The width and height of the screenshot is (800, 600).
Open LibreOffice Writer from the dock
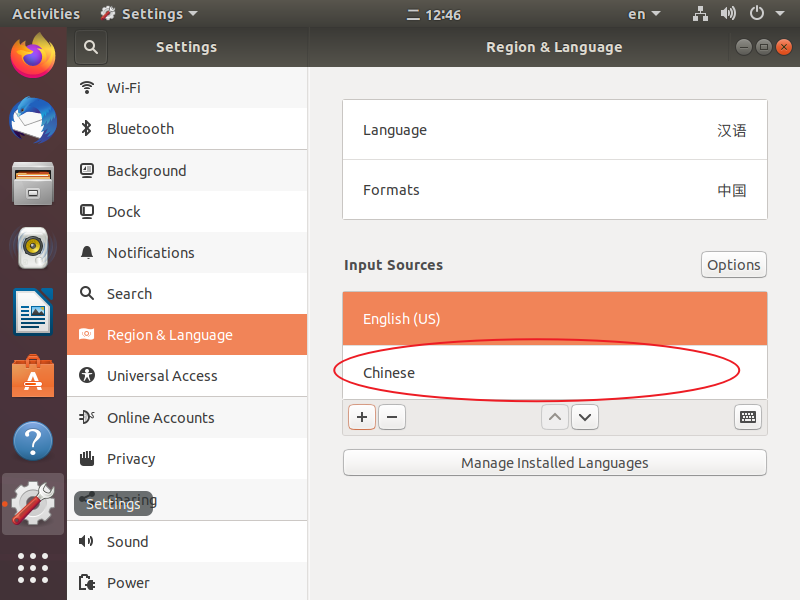coord(33,312)
